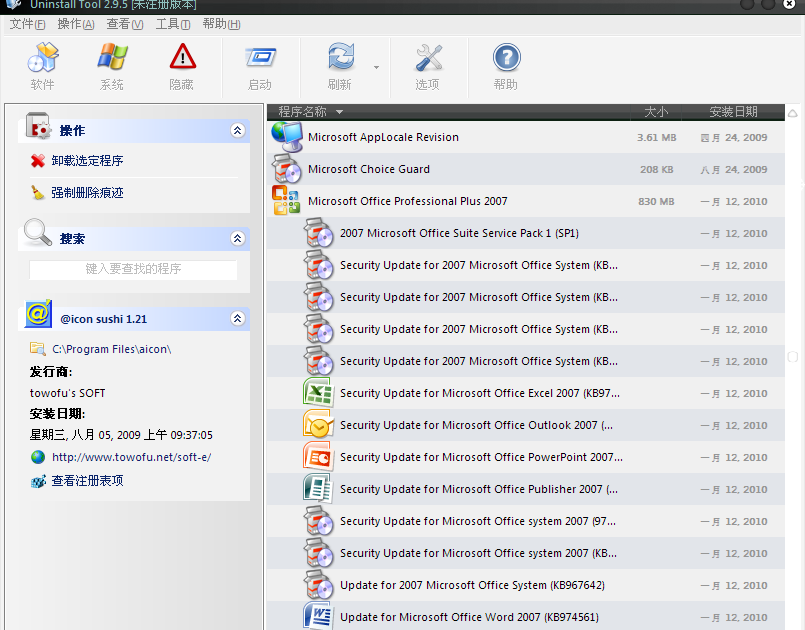Screen dimensions: 805x630
Task: Open http://www.towofu.net/soft-e/ website link
Action: 131,457
